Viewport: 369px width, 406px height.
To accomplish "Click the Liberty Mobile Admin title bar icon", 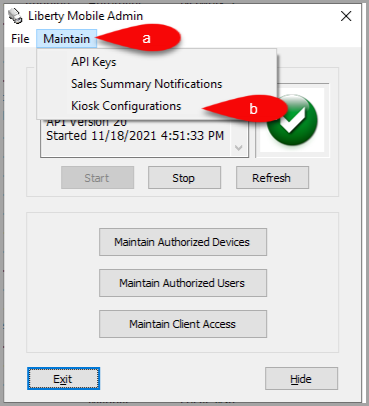I will (15, 16).
